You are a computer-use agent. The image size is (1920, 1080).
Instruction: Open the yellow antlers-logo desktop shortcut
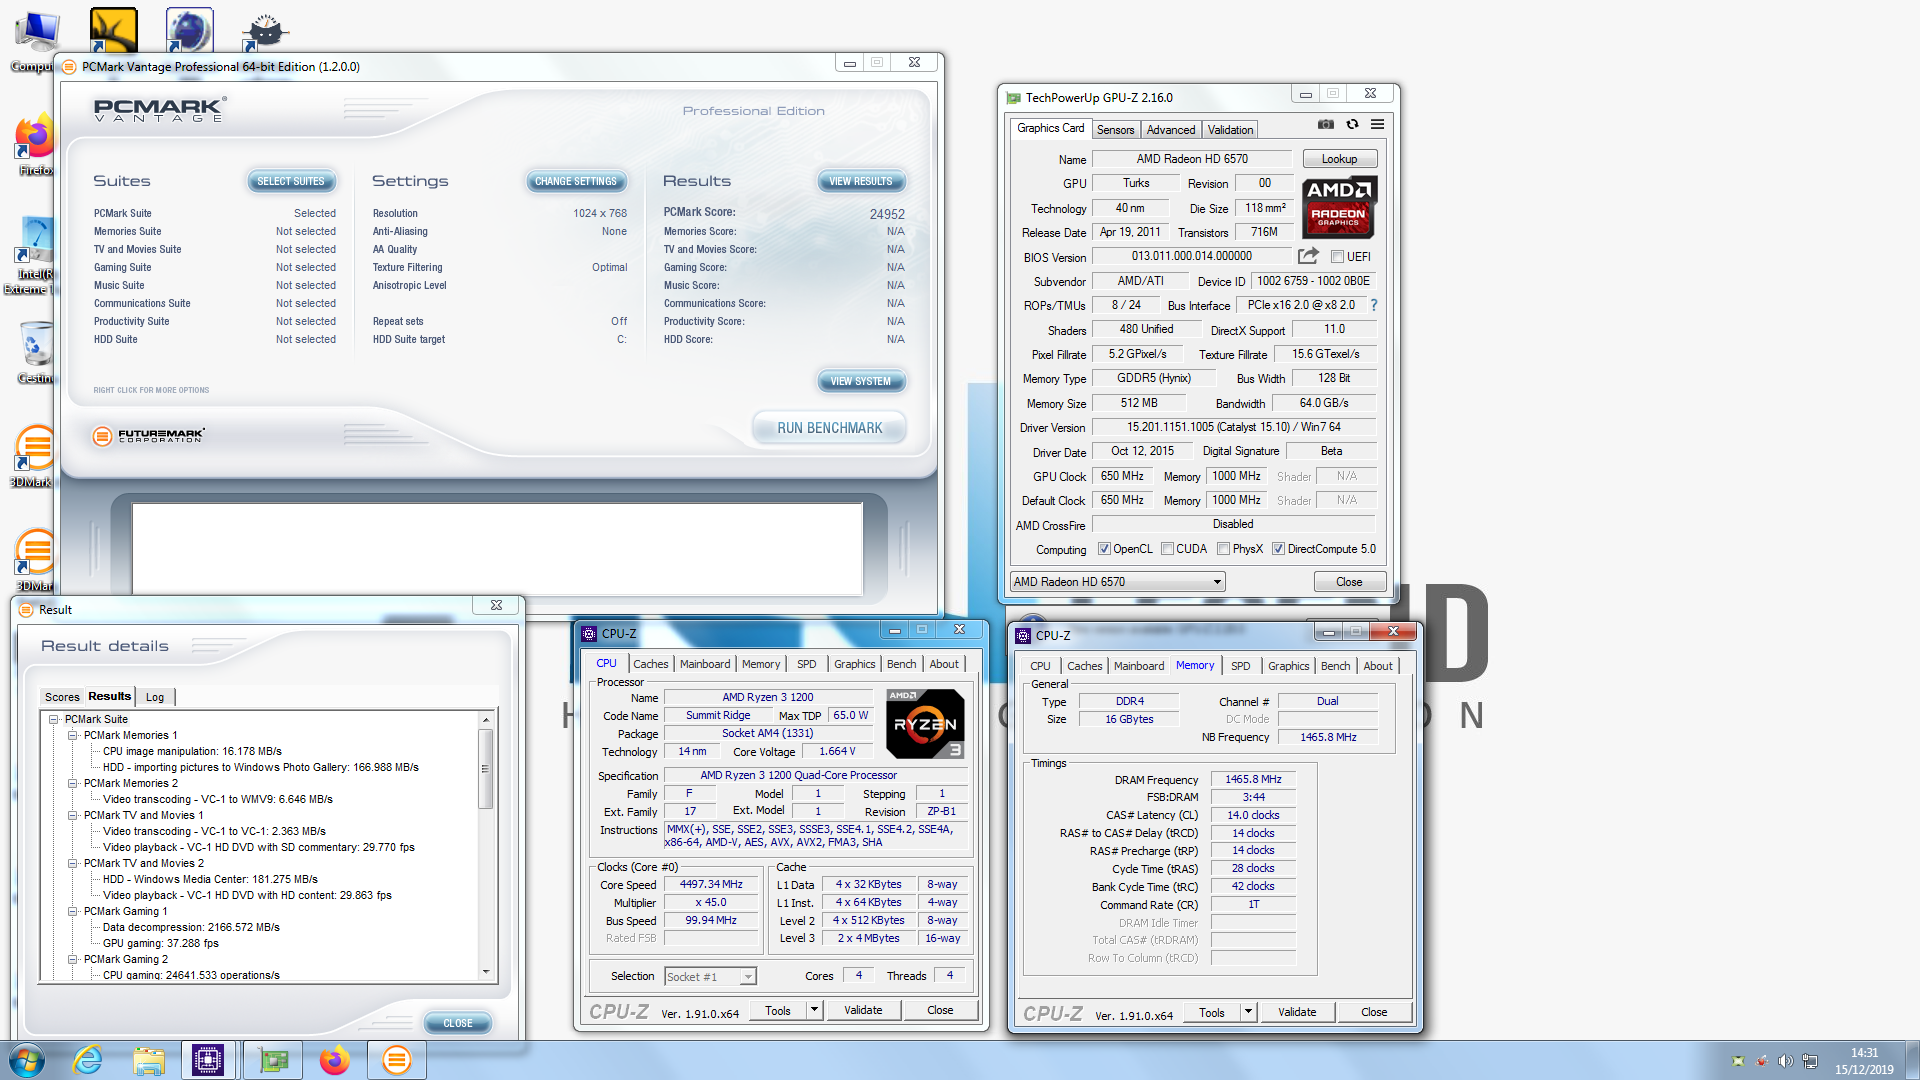point(113,30)
